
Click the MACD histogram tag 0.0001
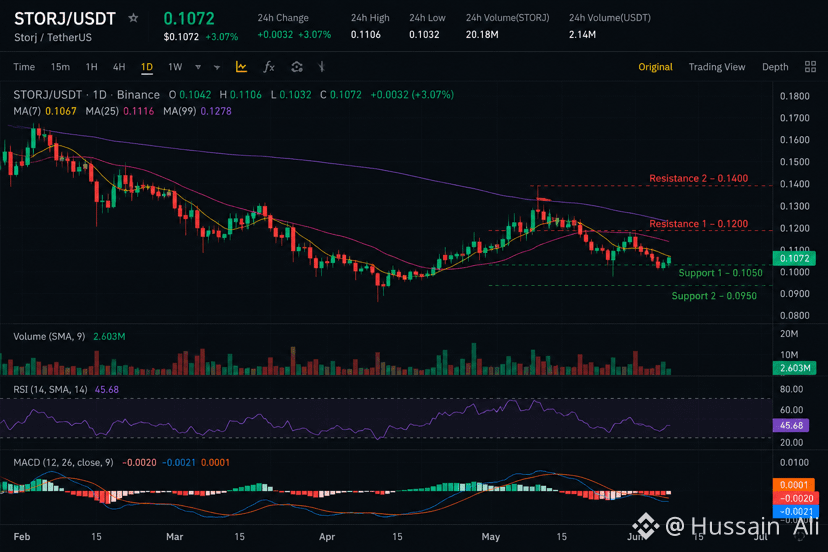[x=794, y=485]
